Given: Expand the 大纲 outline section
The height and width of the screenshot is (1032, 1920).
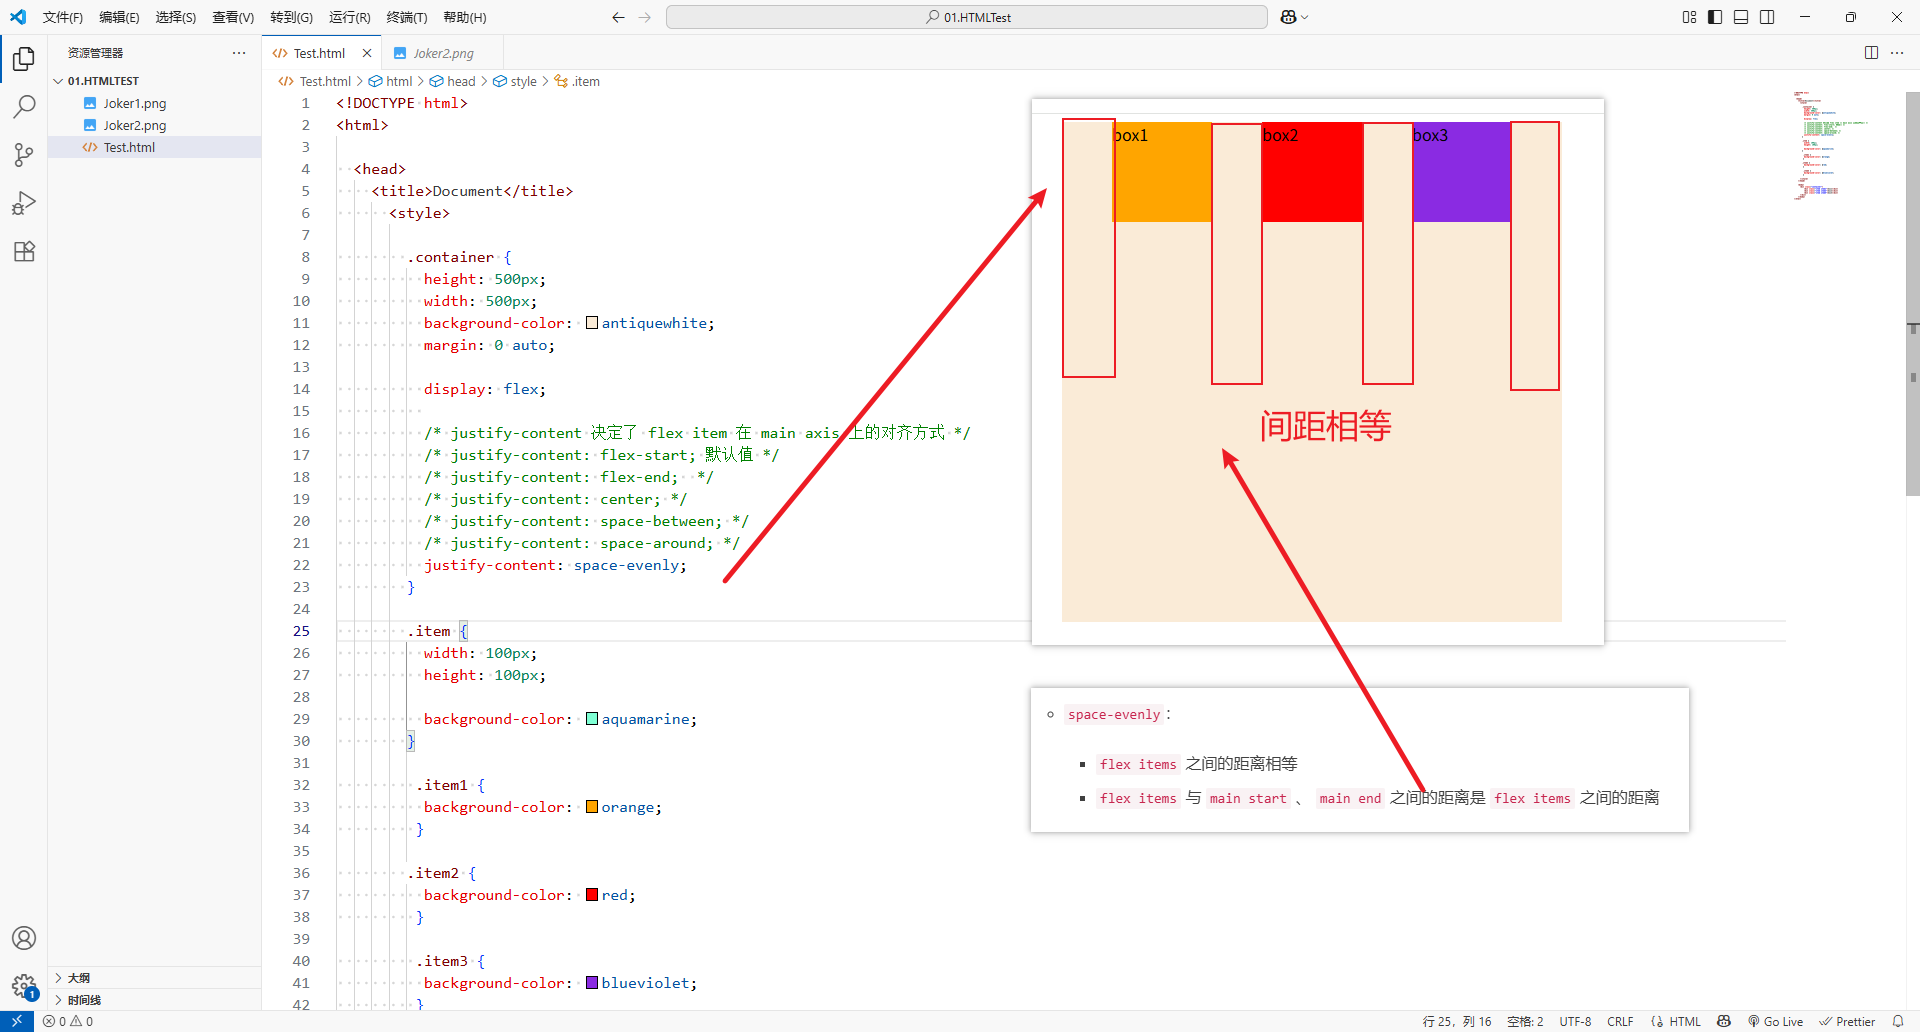Looking at the screenshot, I should tap(155, 978).
